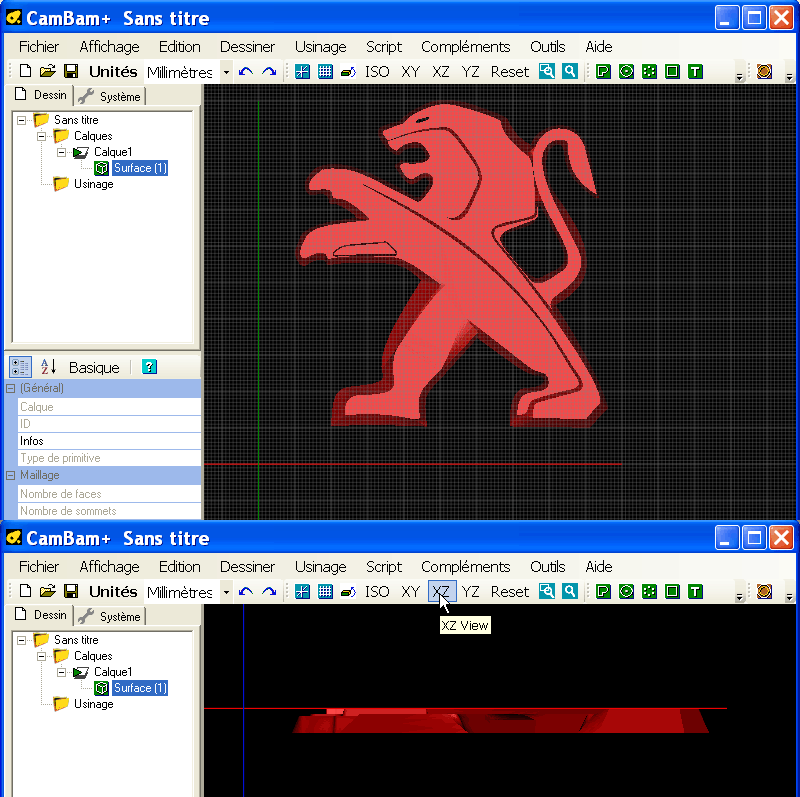800x797 pixels.
Task: Click ISO view button in top window
Action: (x=377, y=72)
